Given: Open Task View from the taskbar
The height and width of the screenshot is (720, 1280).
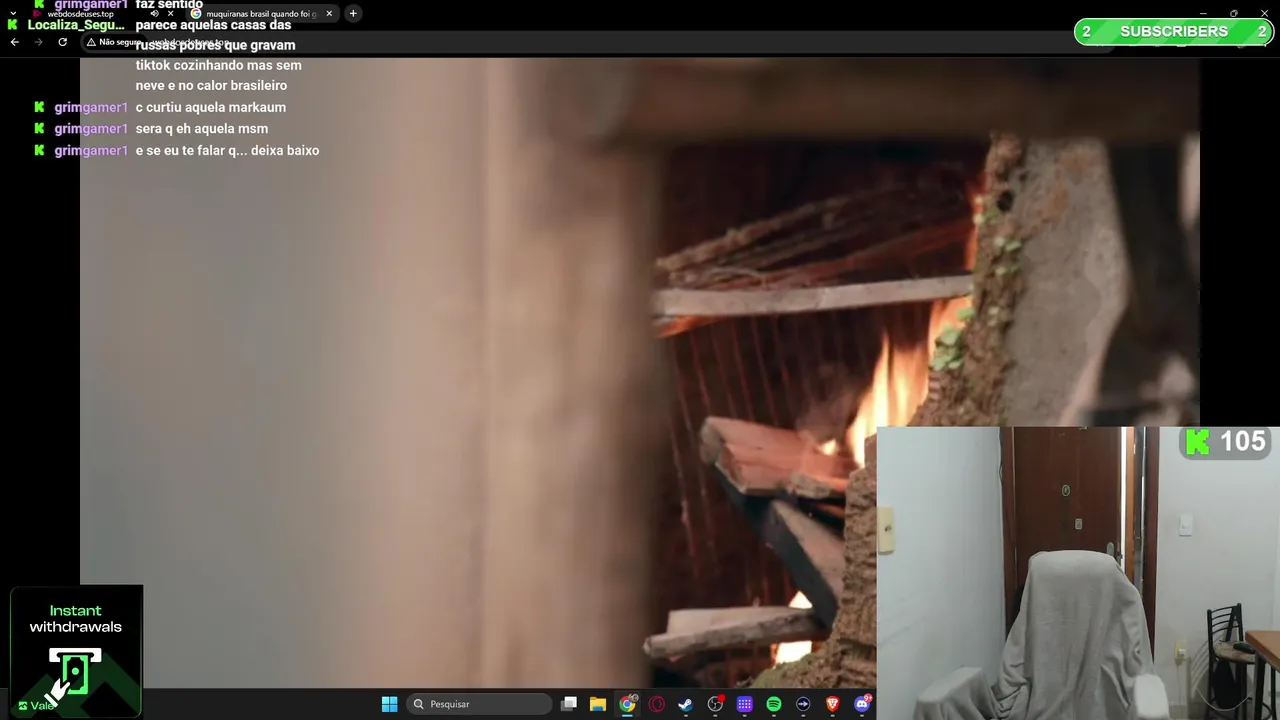Looking at the screenshot, I should tap(569, 704).
